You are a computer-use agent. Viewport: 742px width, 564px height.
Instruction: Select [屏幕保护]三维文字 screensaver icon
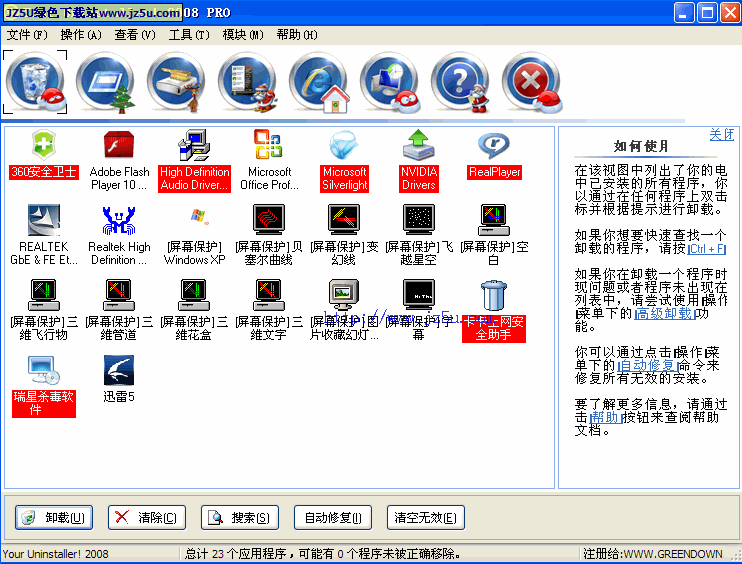269,295
